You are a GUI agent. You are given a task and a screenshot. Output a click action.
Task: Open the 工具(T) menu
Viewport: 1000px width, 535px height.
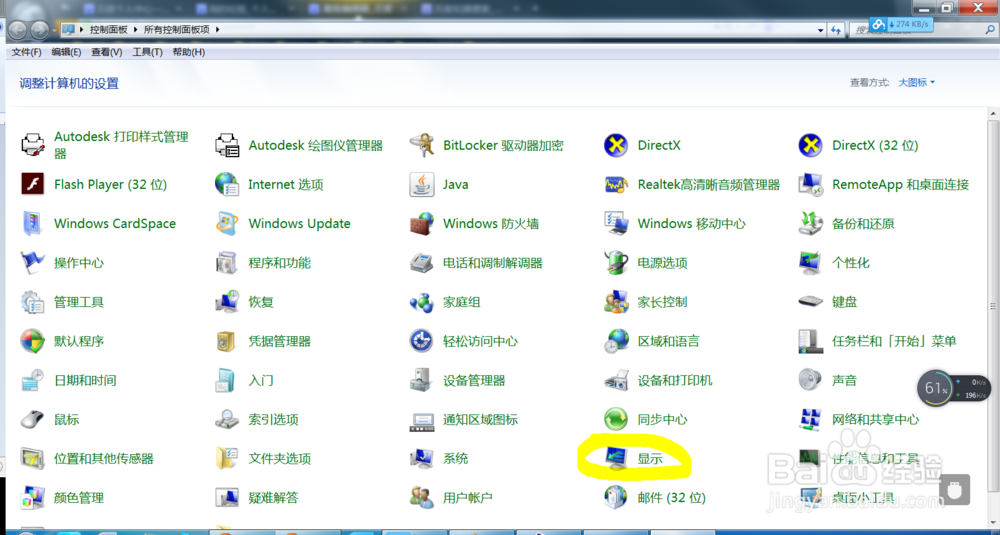pos(147,52)
